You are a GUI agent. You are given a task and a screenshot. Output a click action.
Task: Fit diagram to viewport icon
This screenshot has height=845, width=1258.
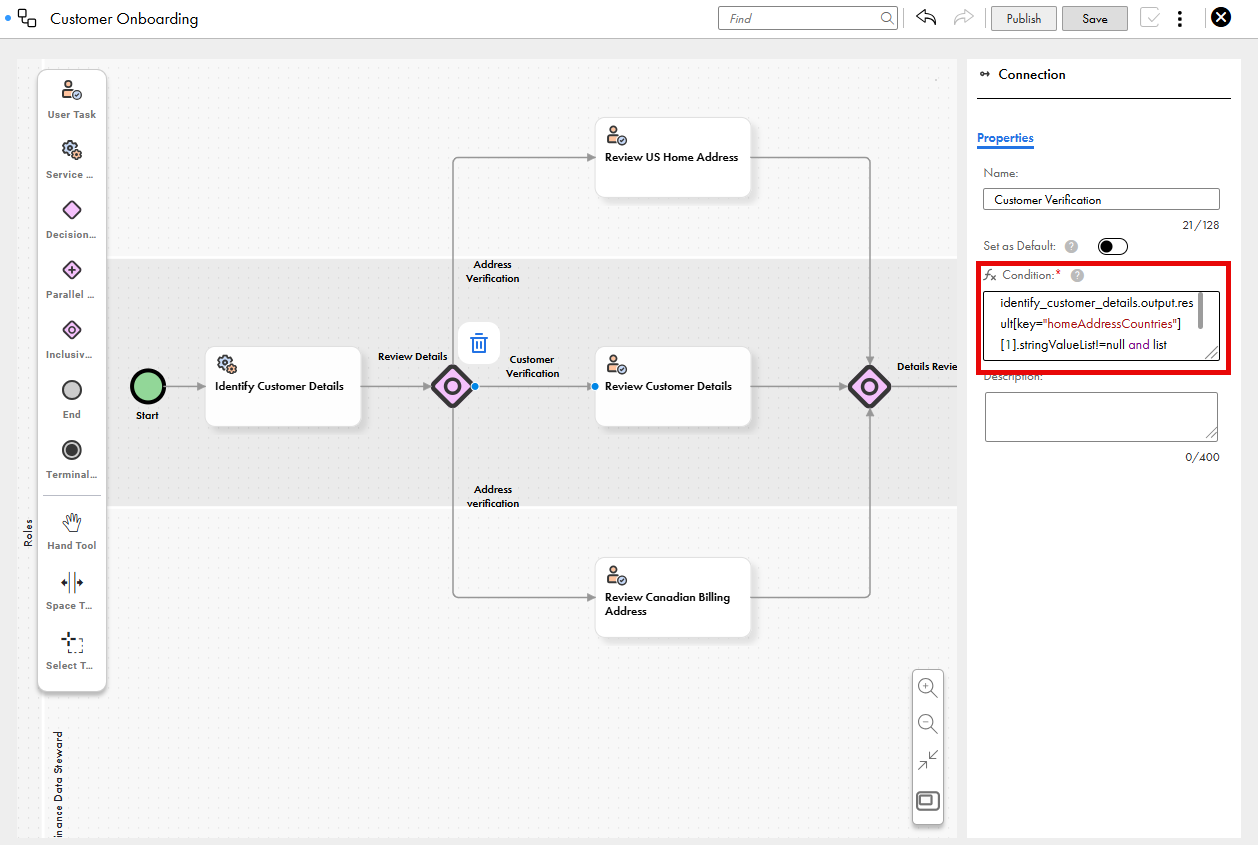[x=928, y=761]
